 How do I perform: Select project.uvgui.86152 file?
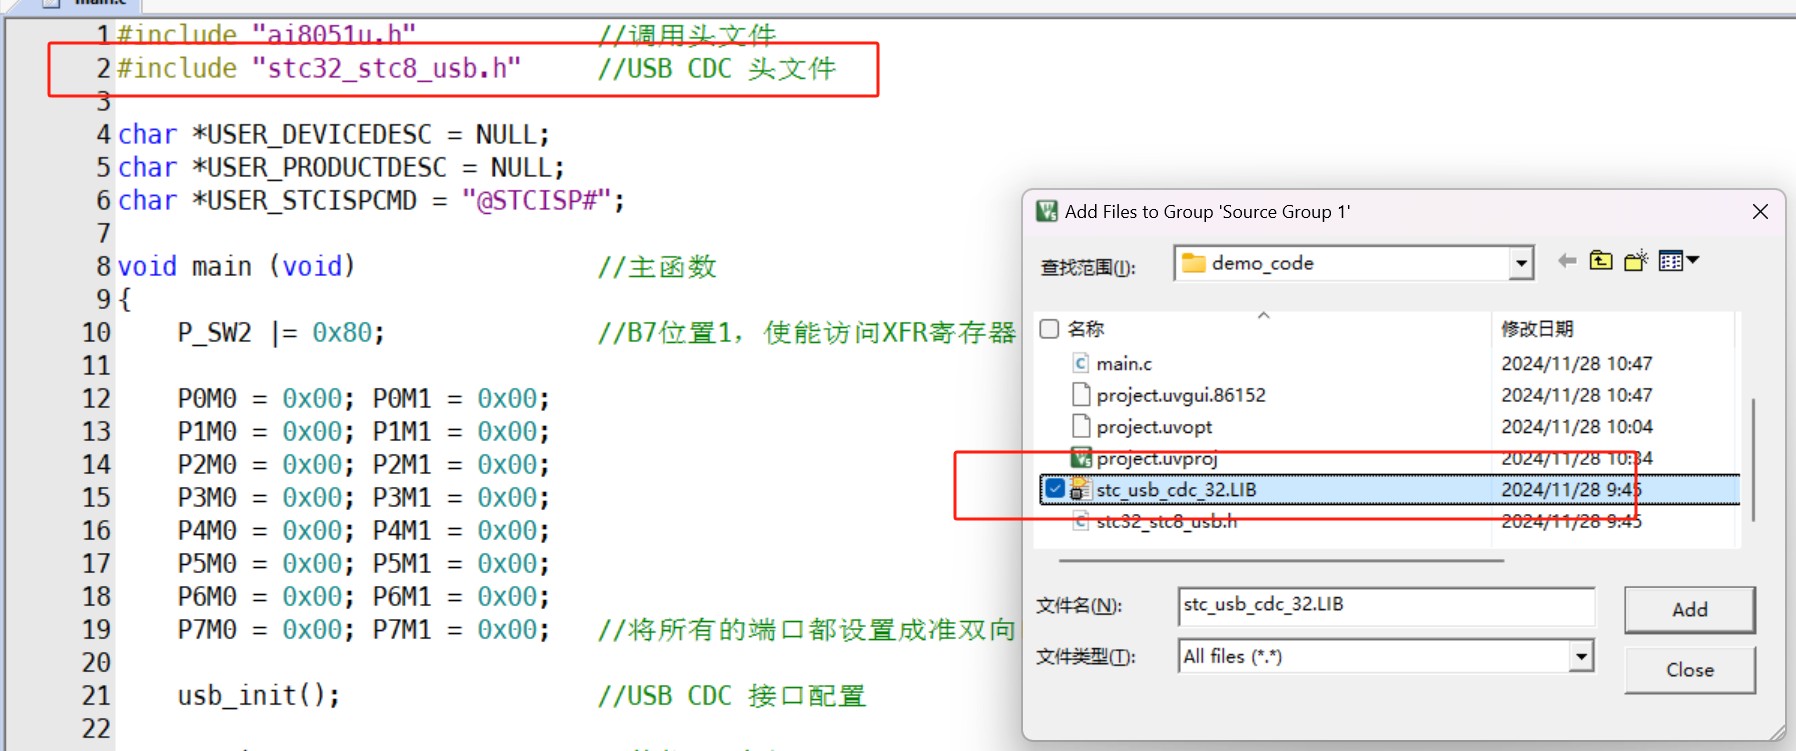[1180, 395]
